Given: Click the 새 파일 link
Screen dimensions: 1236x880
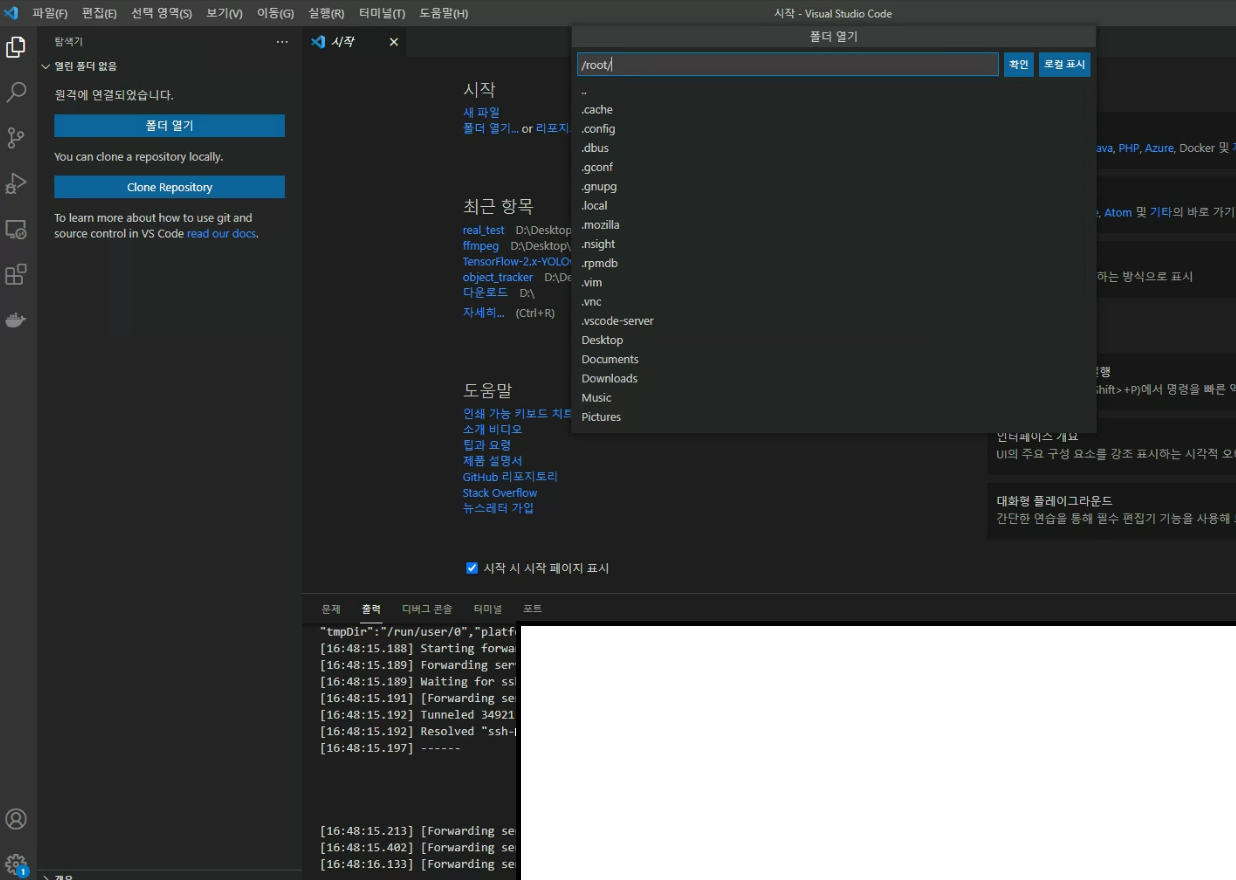Looking at the screenshot, I should tap(481, 113).
